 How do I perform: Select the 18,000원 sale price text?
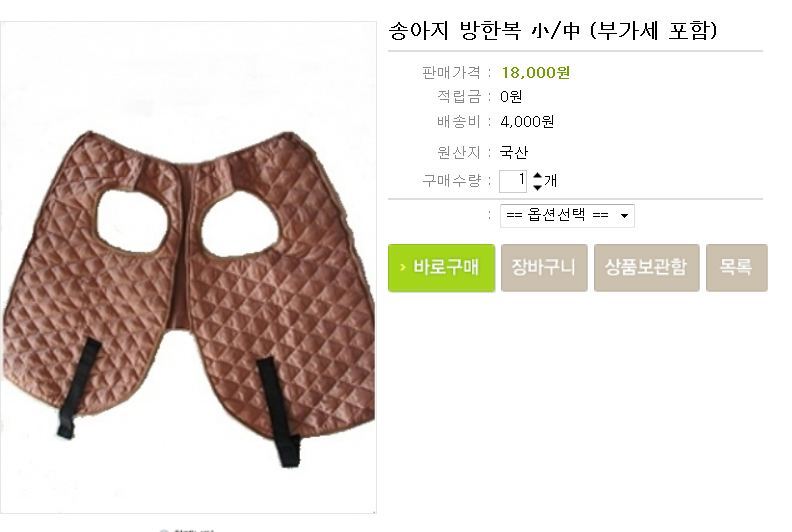click(535, 73)
